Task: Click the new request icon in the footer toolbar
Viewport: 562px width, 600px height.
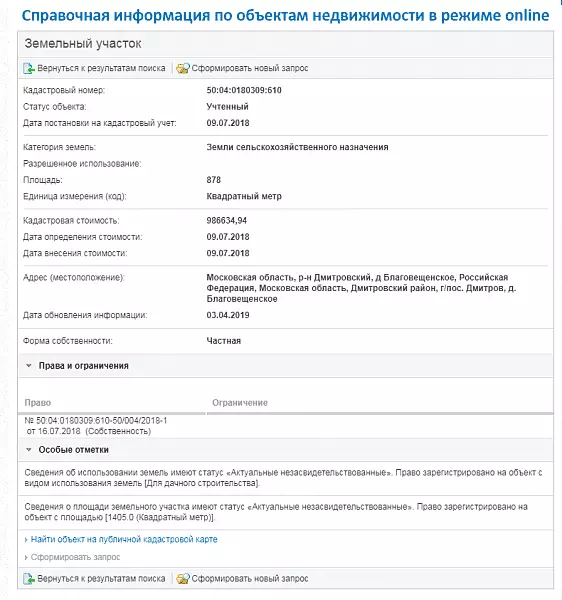Action: [x=182, y=579]
